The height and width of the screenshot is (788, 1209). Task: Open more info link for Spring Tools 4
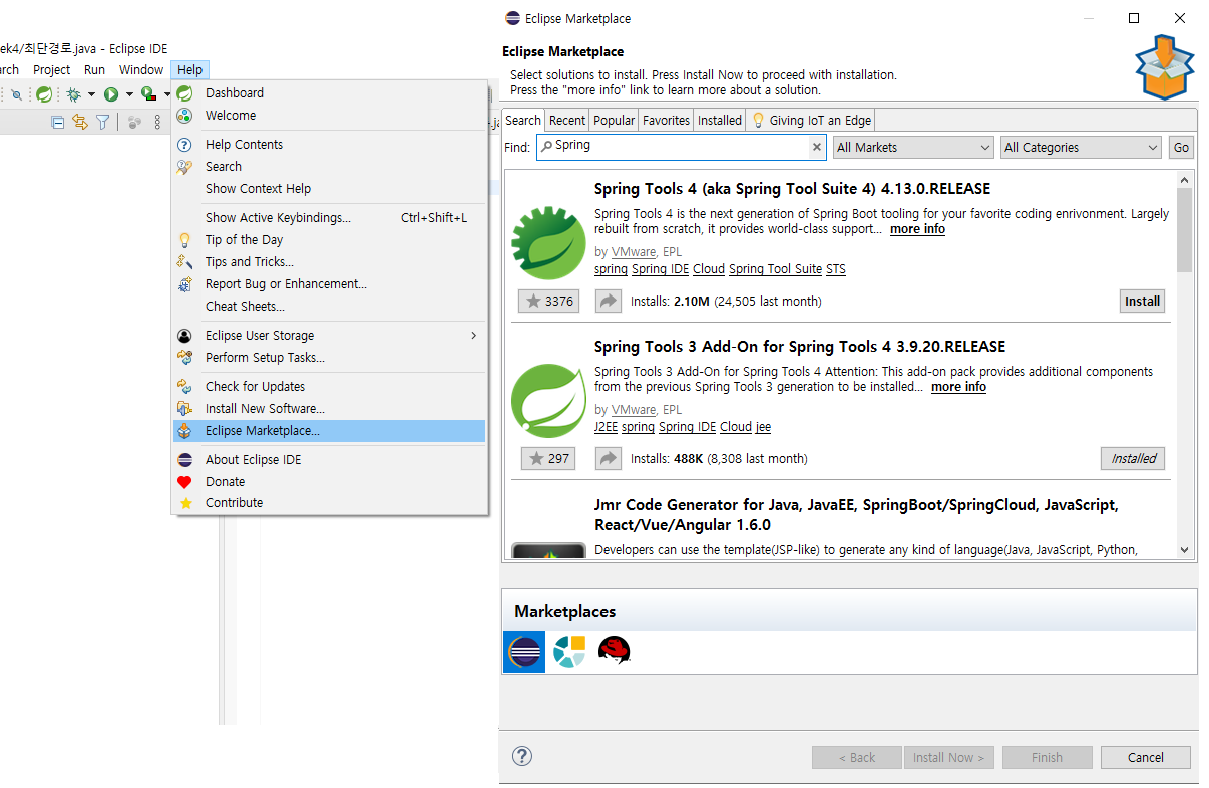(917, 229)
